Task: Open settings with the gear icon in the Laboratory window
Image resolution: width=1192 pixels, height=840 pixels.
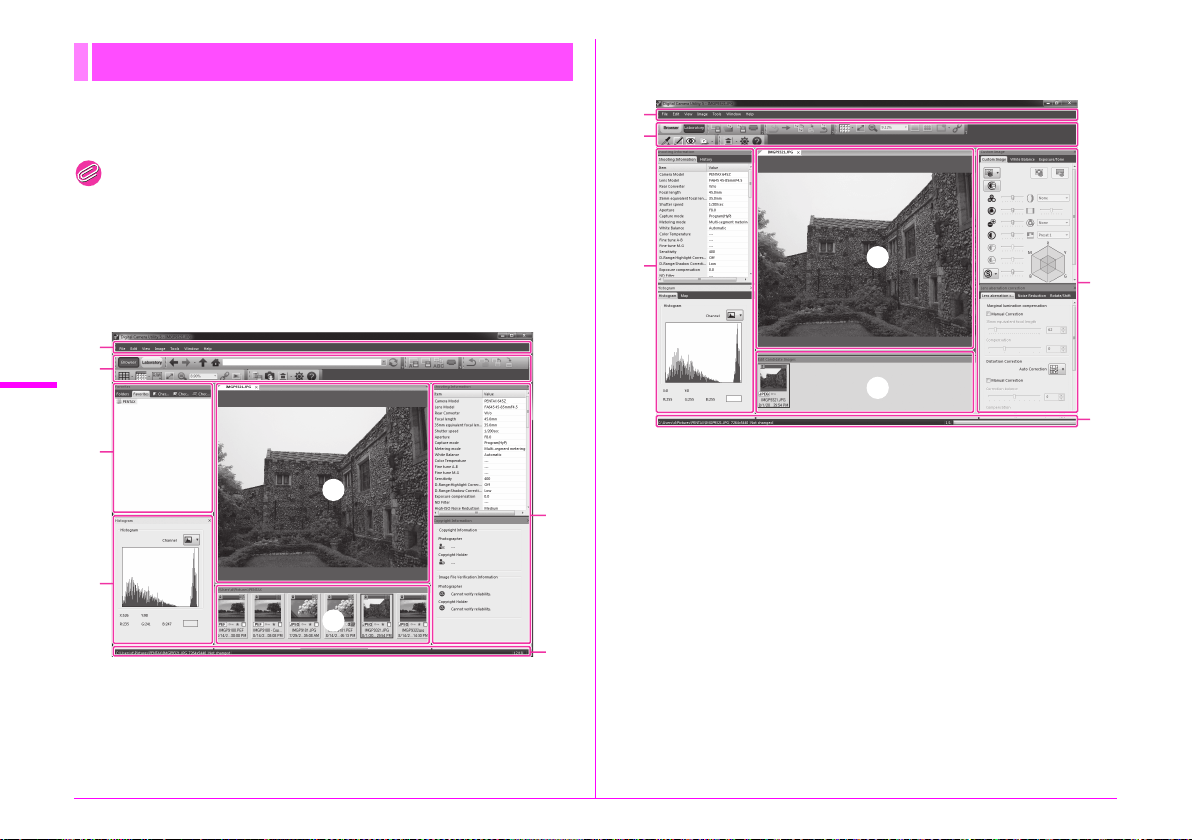Action: tap(744, 141)
